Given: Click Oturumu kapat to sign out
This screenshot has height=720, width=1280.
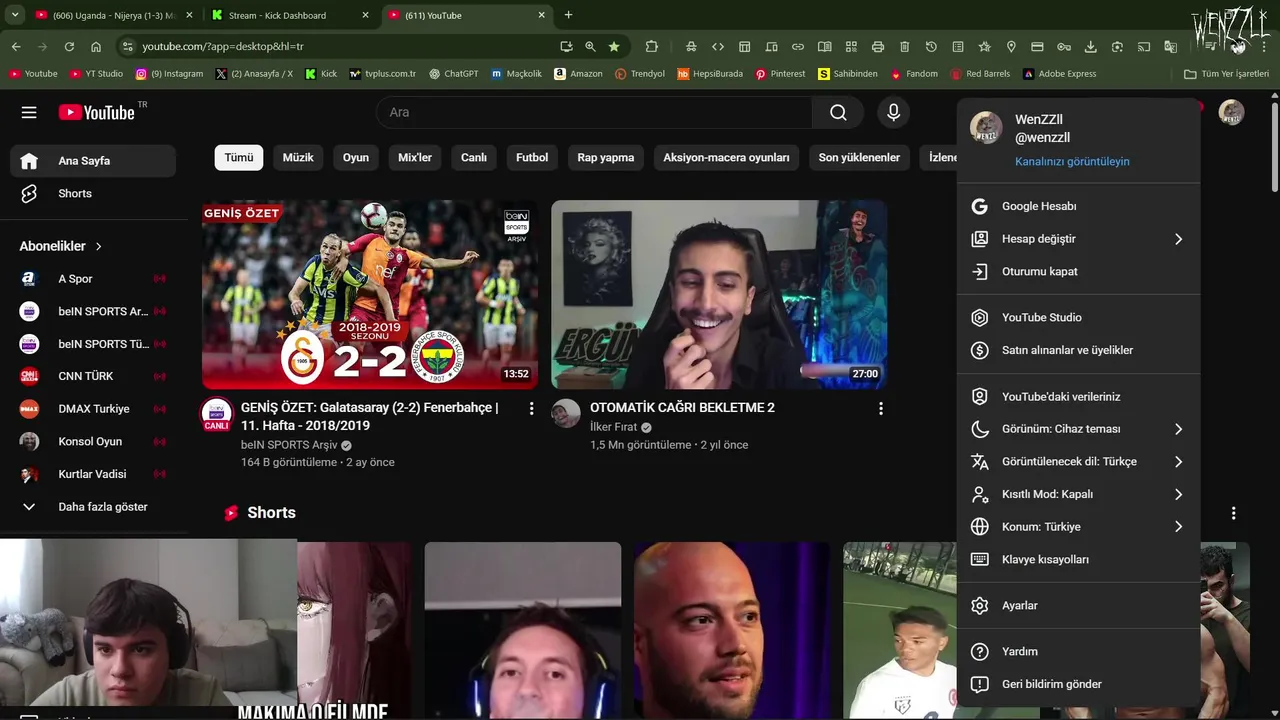Looking at the screenshot, I should [1078, 271].
